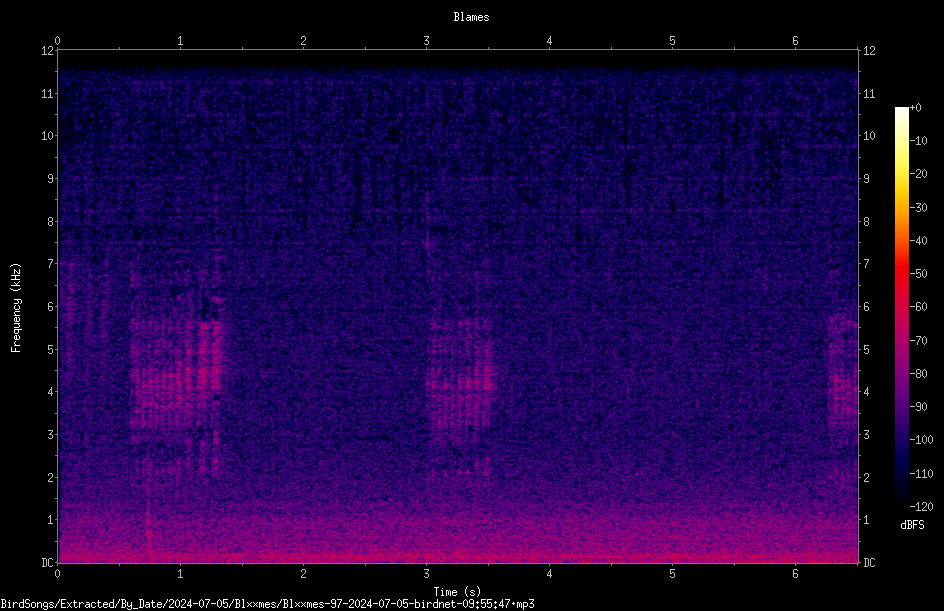The width and height of the screenshot is (944, 611).
Task: Click the partial call burst after 6 seconds
Action: click(842, 373)
